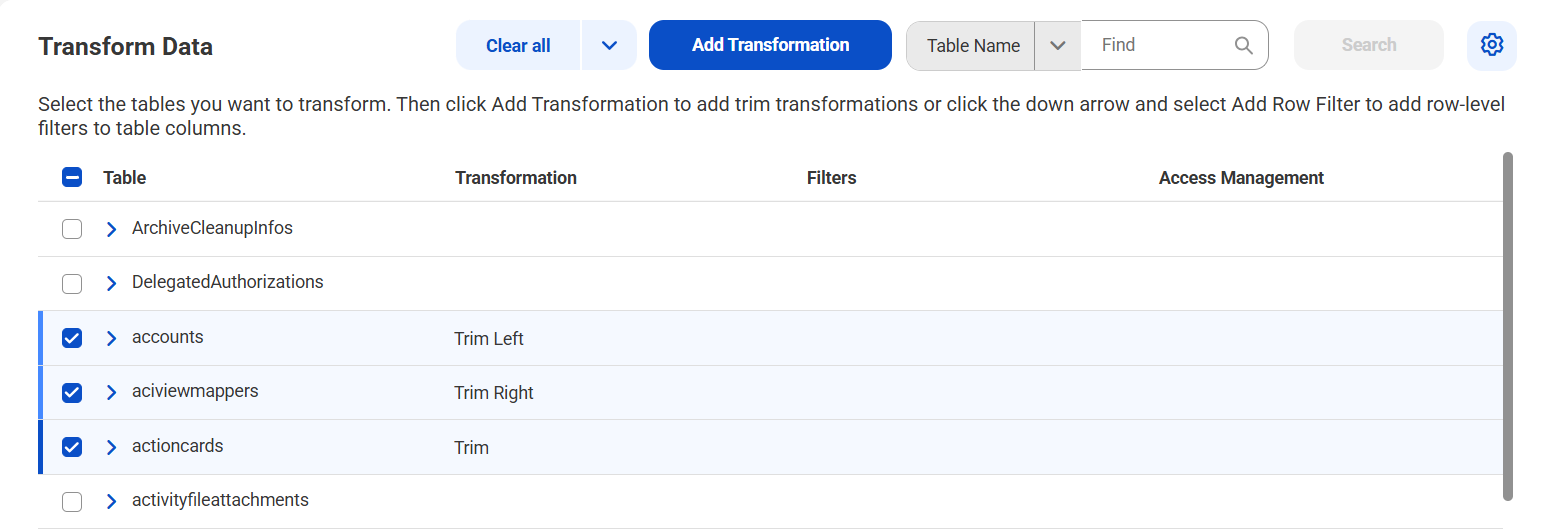
Task: Click the Transform Data heading
Action: tap(125, 46)
